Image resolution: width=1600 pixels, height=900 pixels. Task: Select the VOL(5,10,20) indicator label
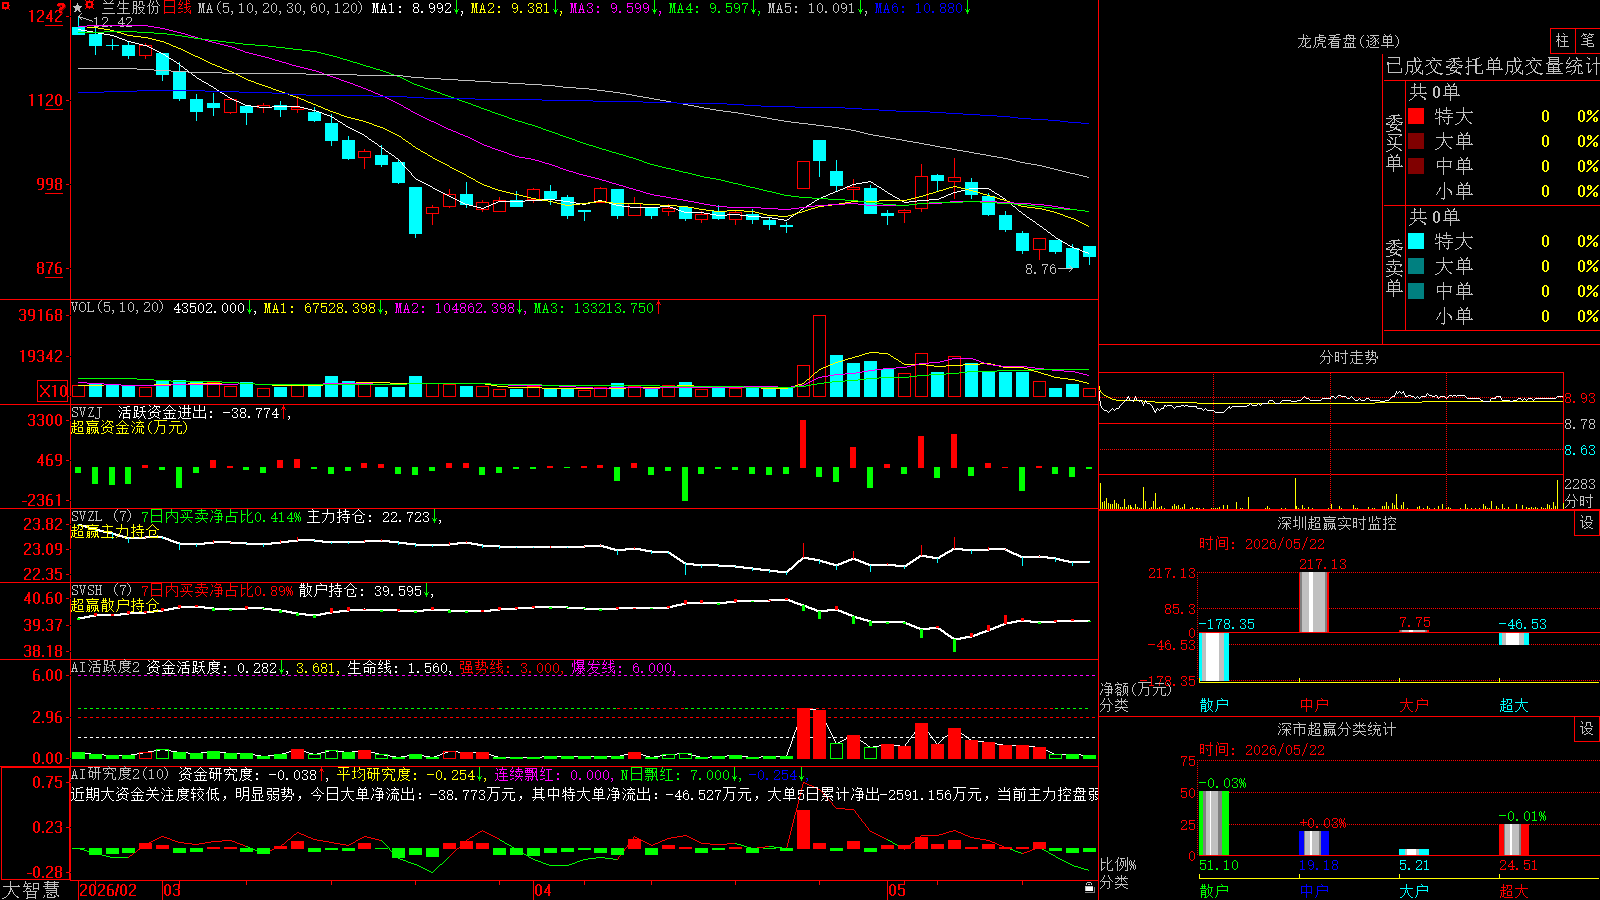(117, 308)
